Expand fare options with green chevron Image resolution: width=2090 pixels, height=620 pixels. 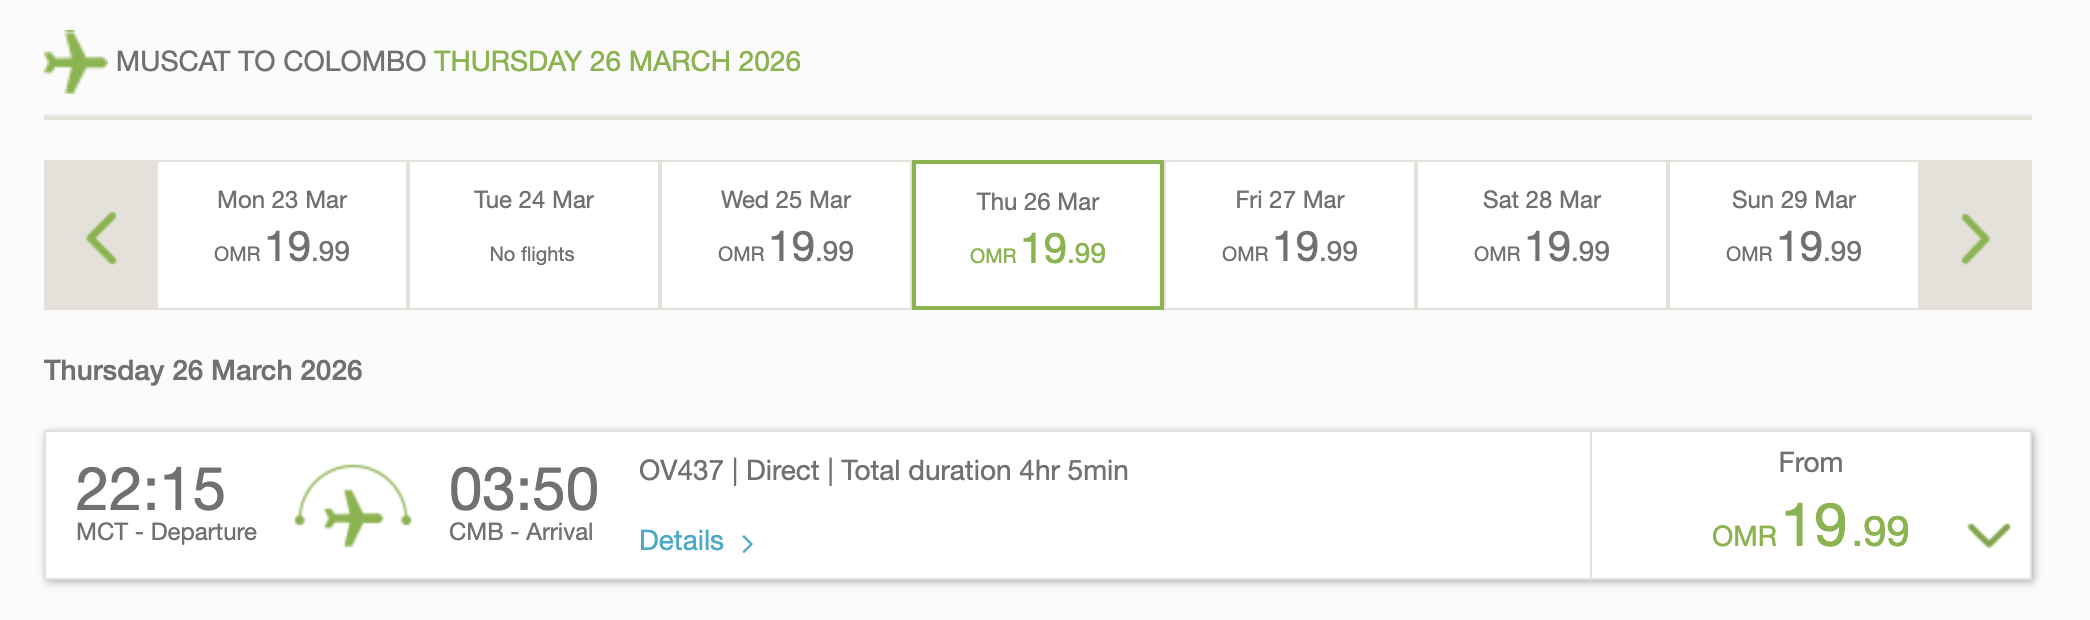coord(1988,535)
